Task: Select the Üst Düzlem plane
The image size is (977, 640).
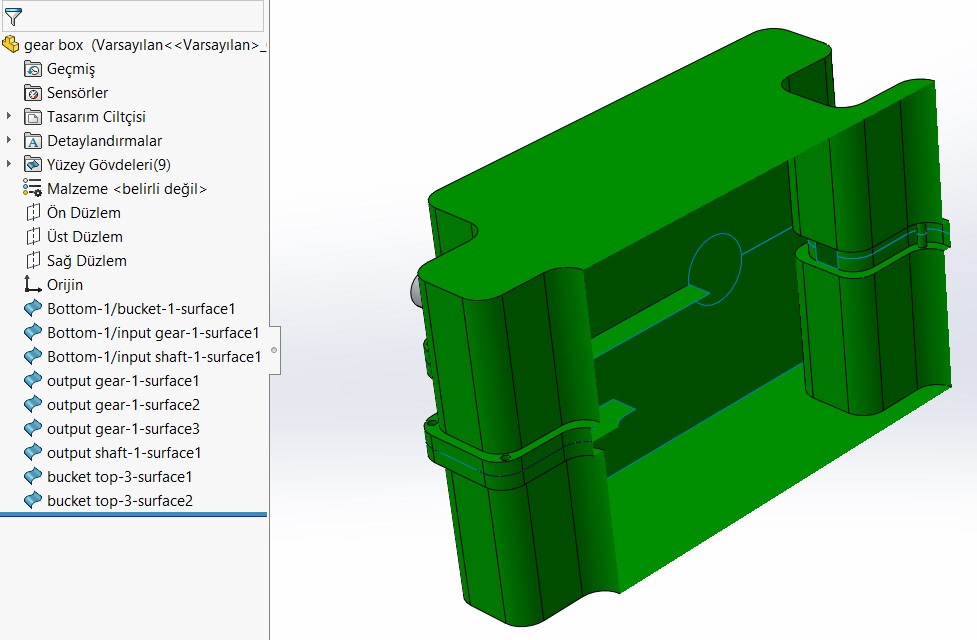Action: click(x=85, y=237)
